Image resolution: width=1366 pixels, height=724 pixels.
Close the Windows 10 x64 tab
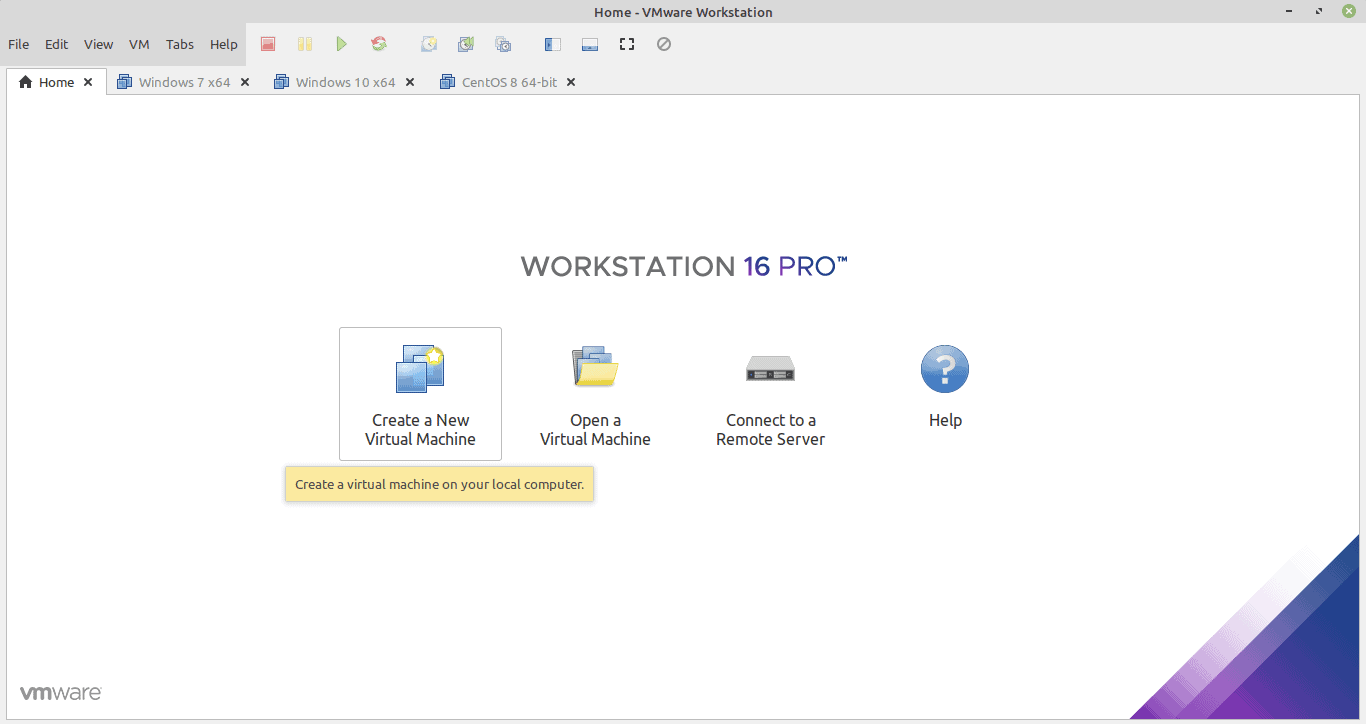click(410, 82)
